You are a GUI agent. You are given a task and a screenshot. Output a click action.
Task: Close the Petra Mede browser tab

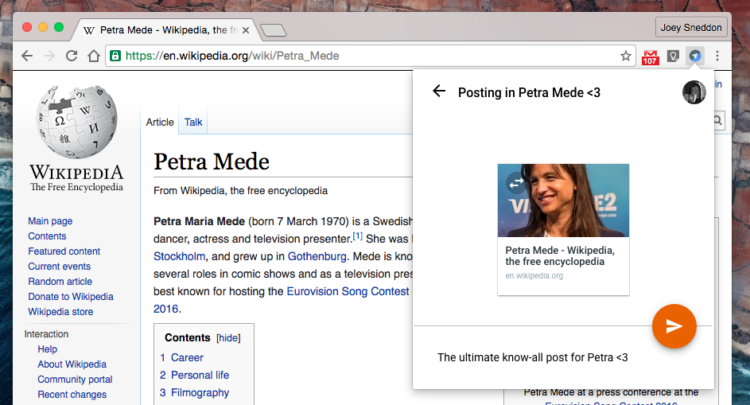point(245,30)
